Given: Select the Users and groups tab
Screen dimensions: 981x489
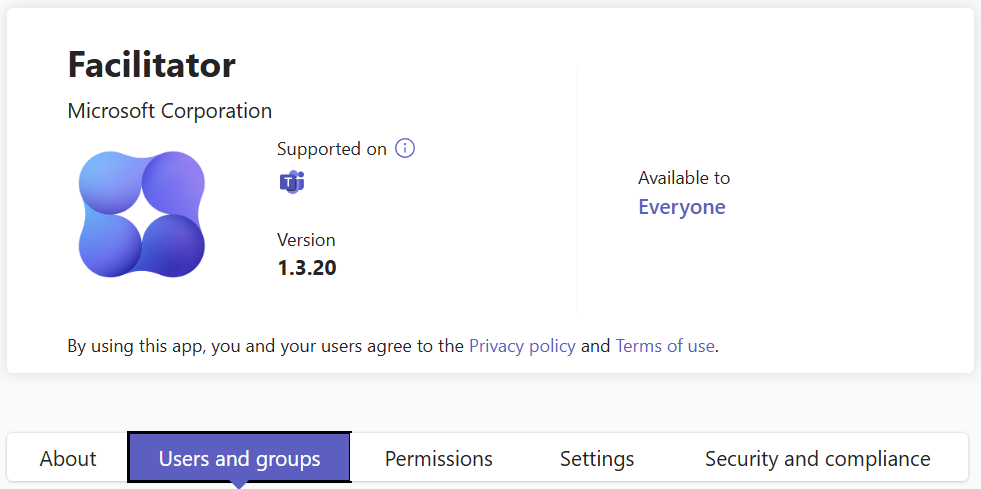Looking at the screenshot, I should coord(239,458).
